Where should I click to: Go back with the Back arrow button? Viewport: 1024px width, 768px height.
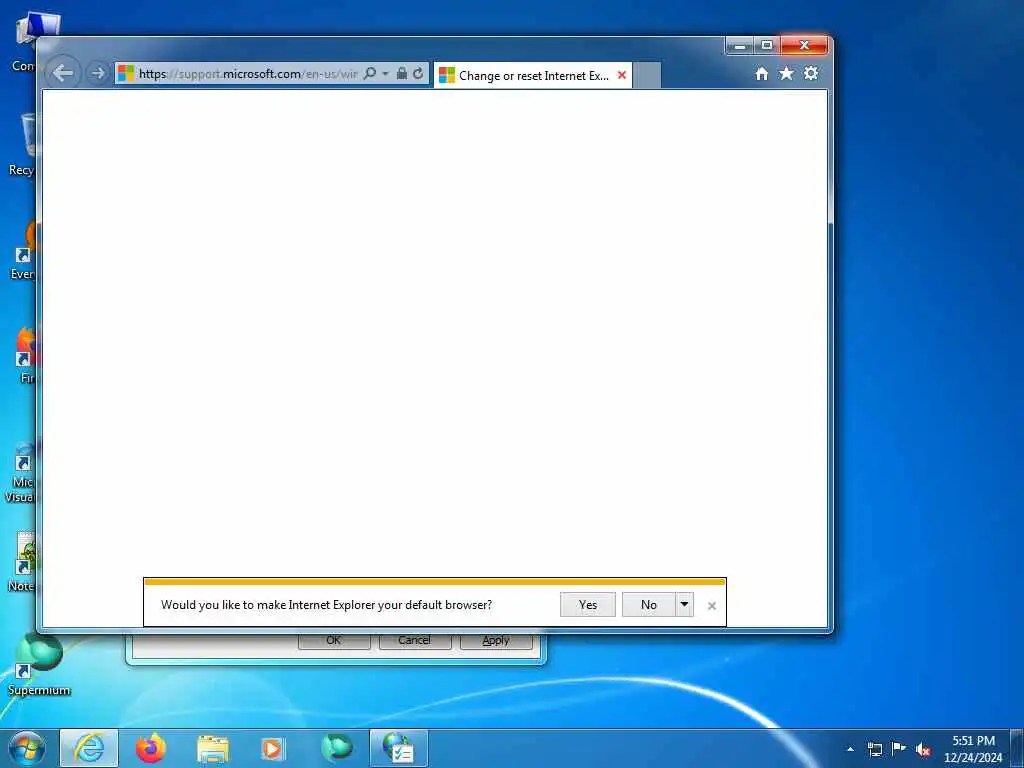(x=63, y=72)
